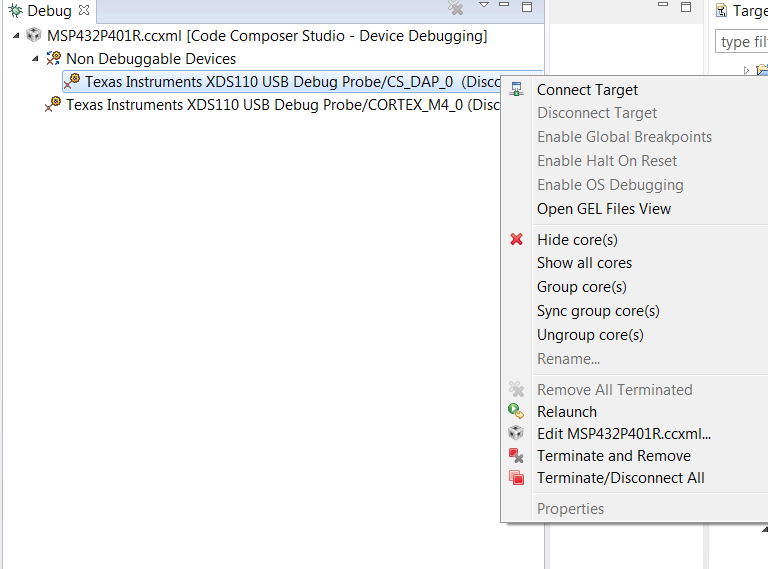Viewport: 768px width, 569px height.
Task: Select Group core(s) in the menu
Action: [581, 287]
